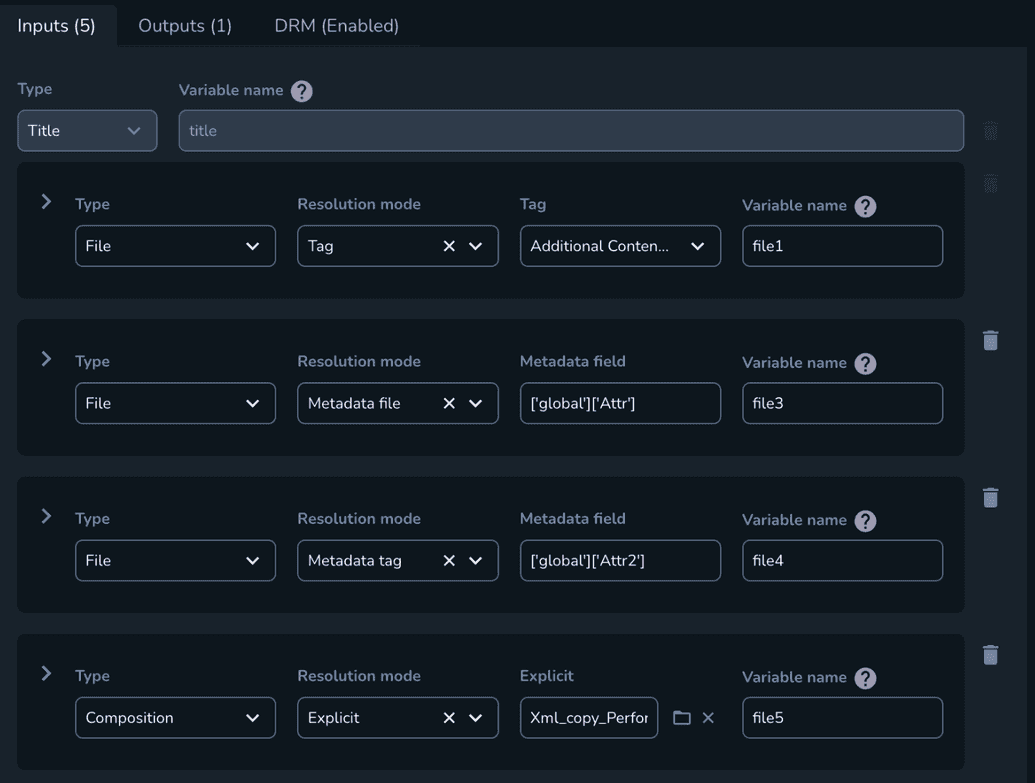Open the Type dropdown in the file4 row

pos(175,561)
